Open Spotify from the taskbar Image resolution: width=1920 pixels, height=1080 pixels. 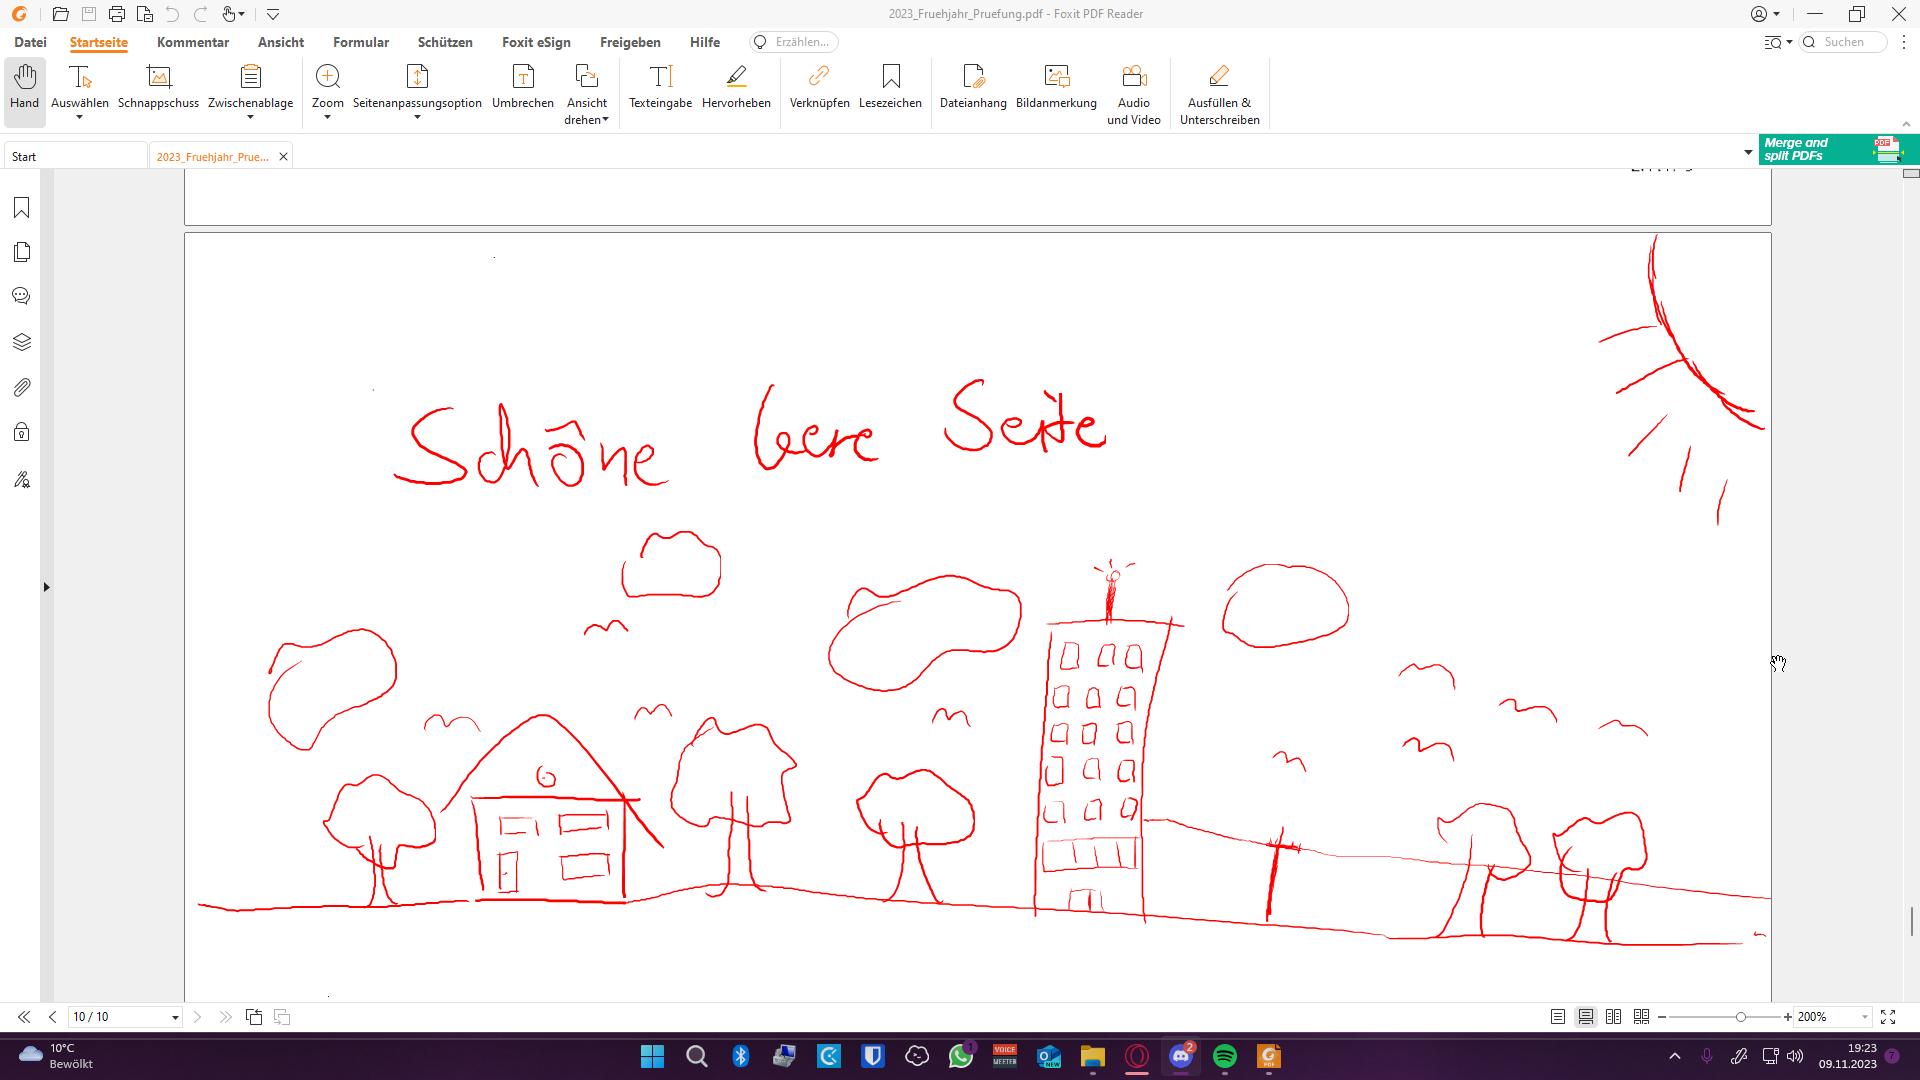pyautogui.click(x=1225, y=1057)
